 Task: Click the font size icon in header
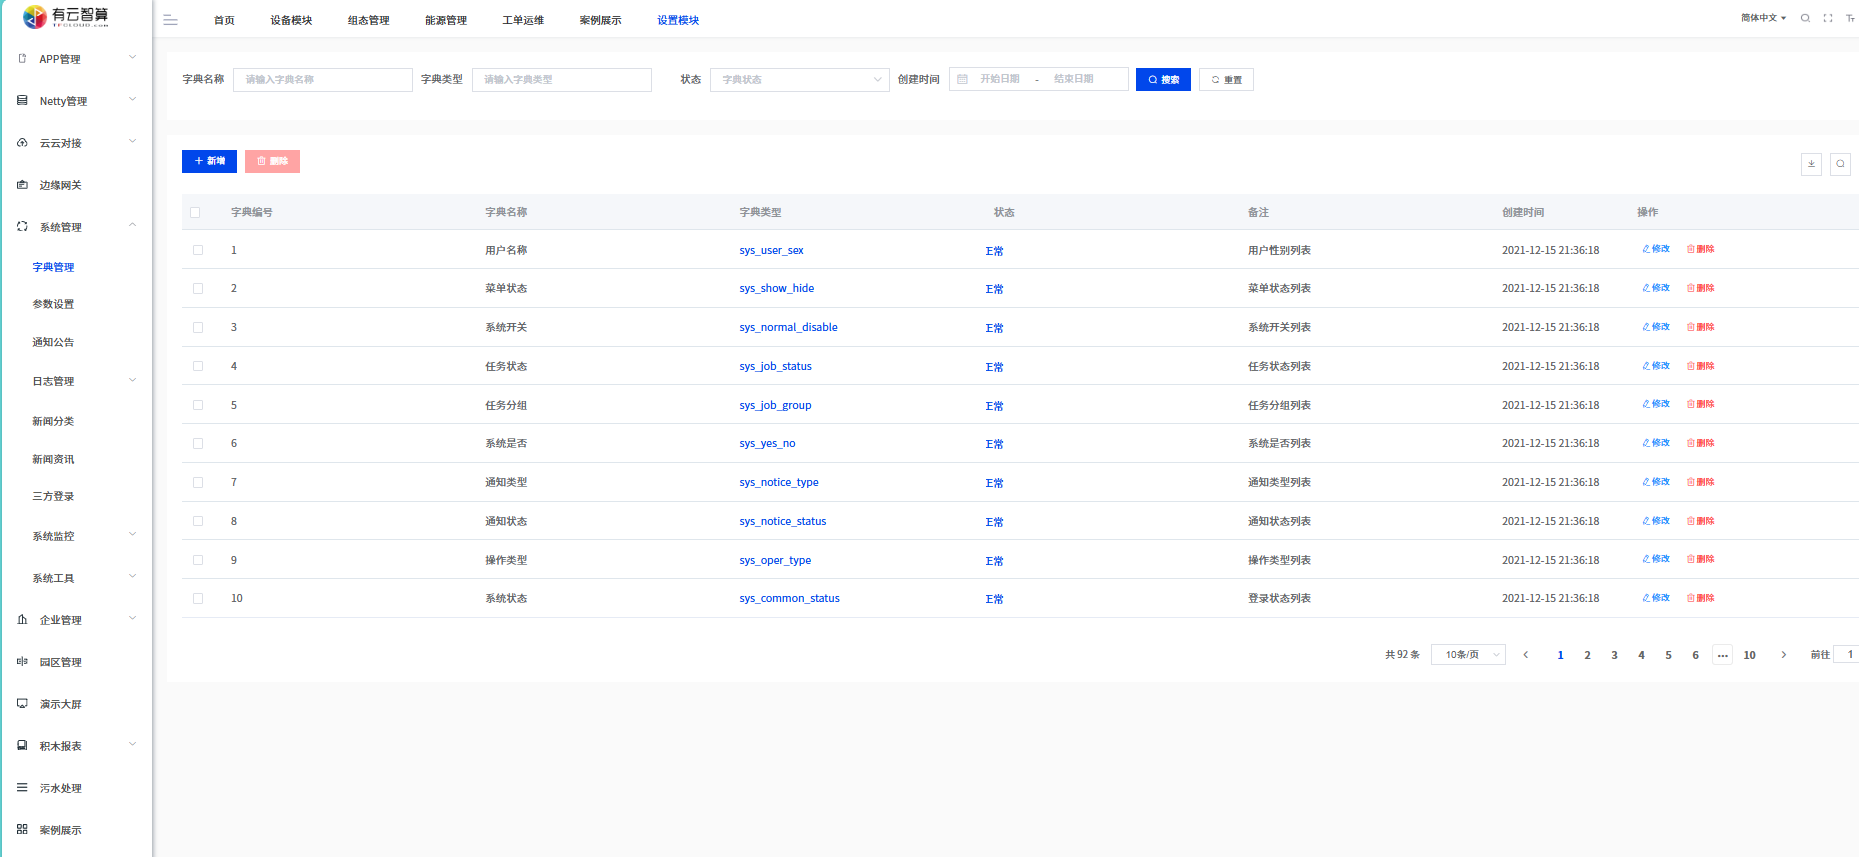coord(1850,18)
